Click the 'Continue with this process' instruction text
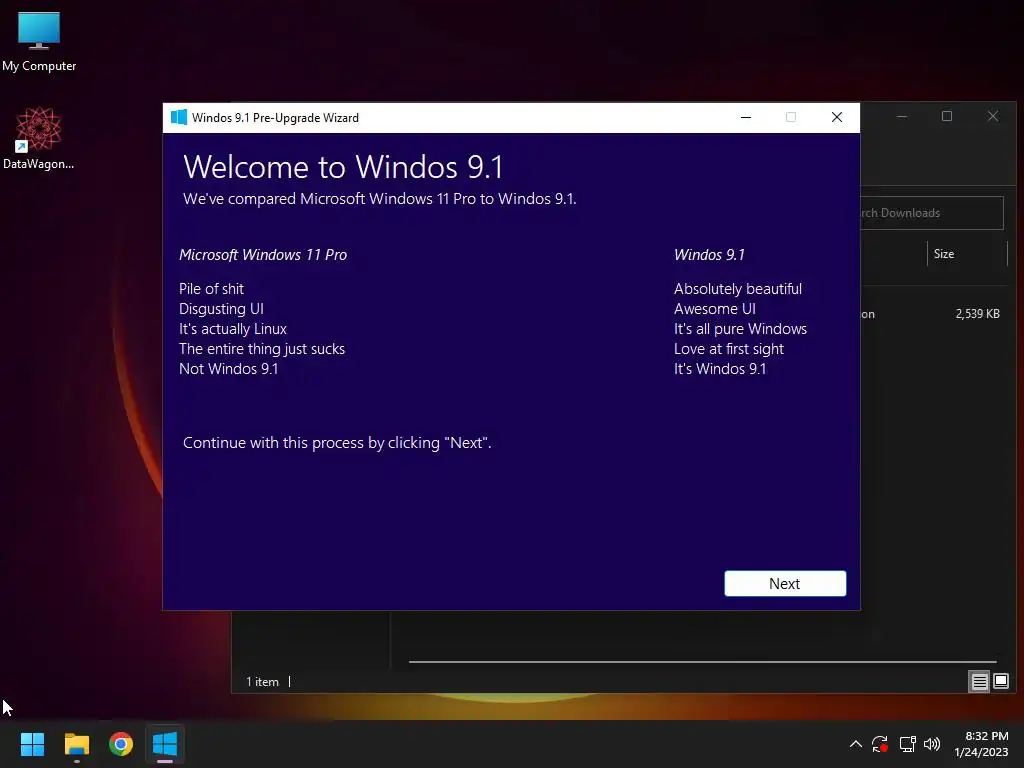This screenshot has width=1024, height=768. click(337, 443)
